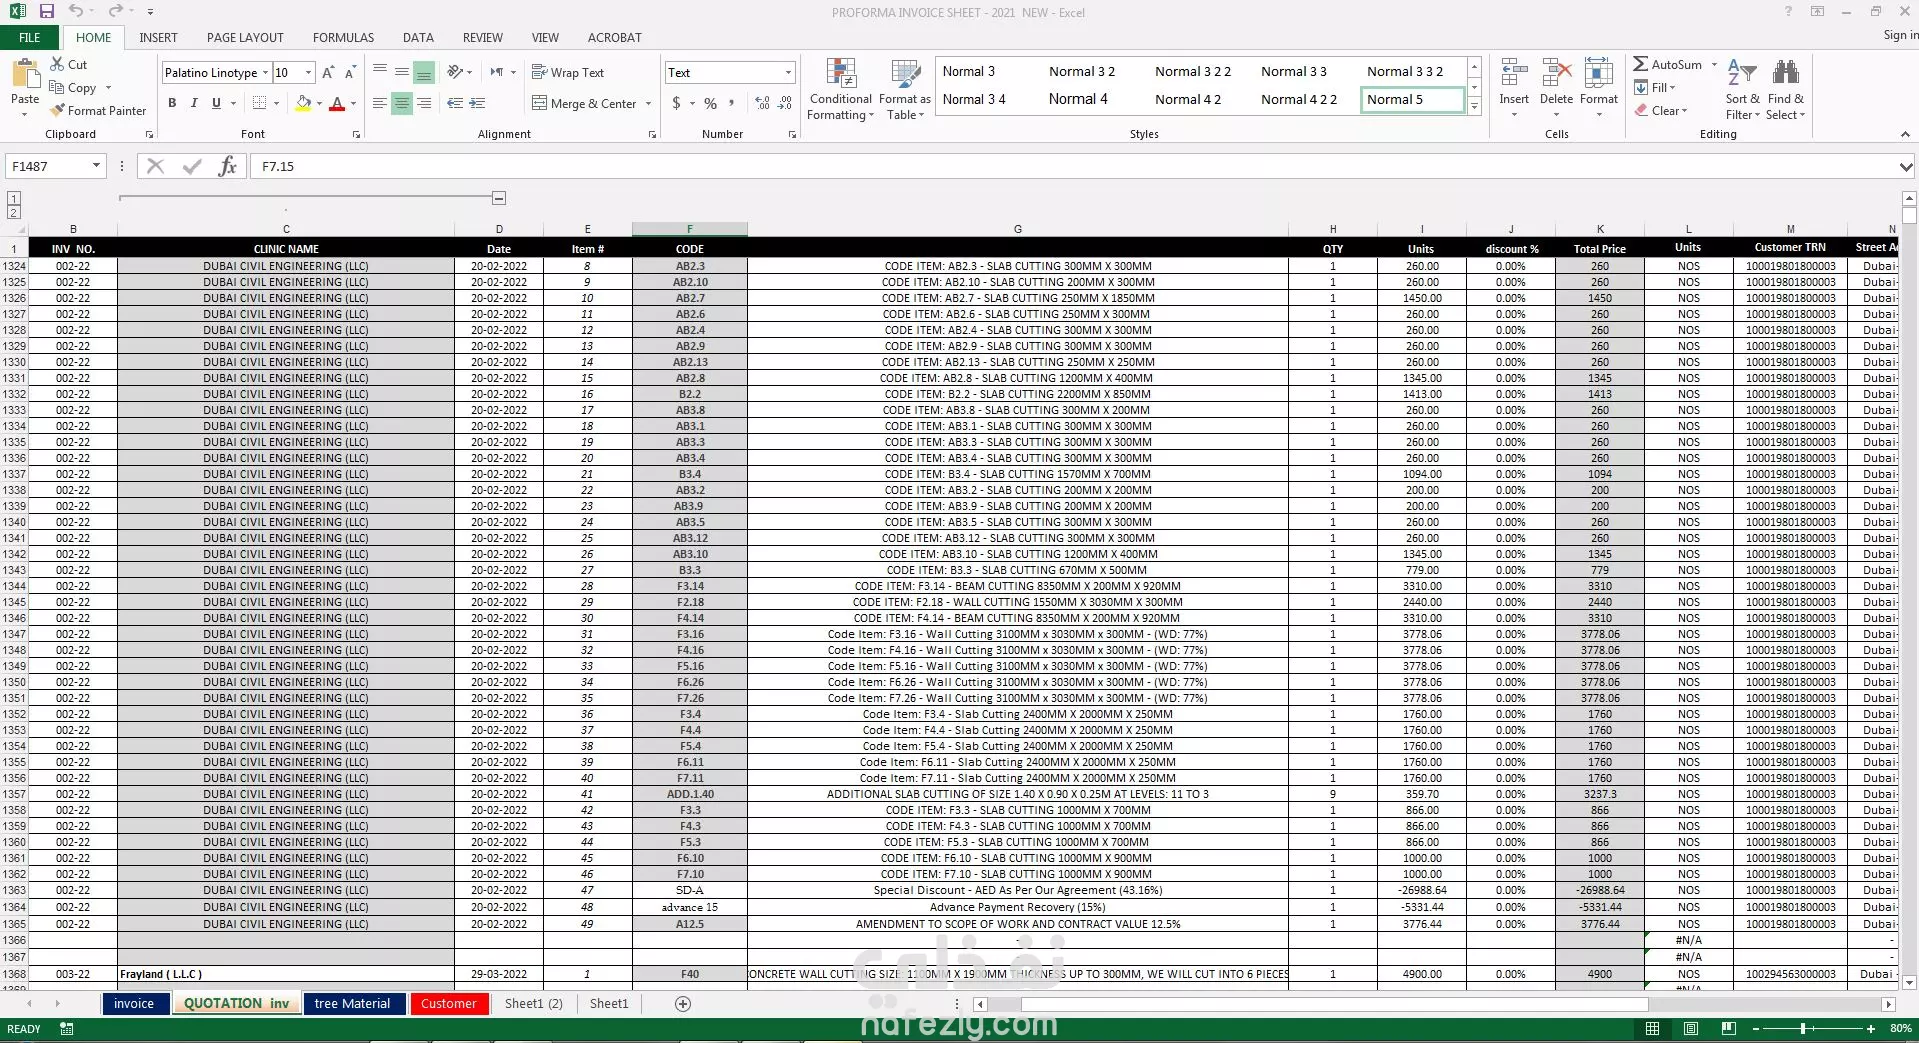Click Sign in link

tap(1900, 35)
